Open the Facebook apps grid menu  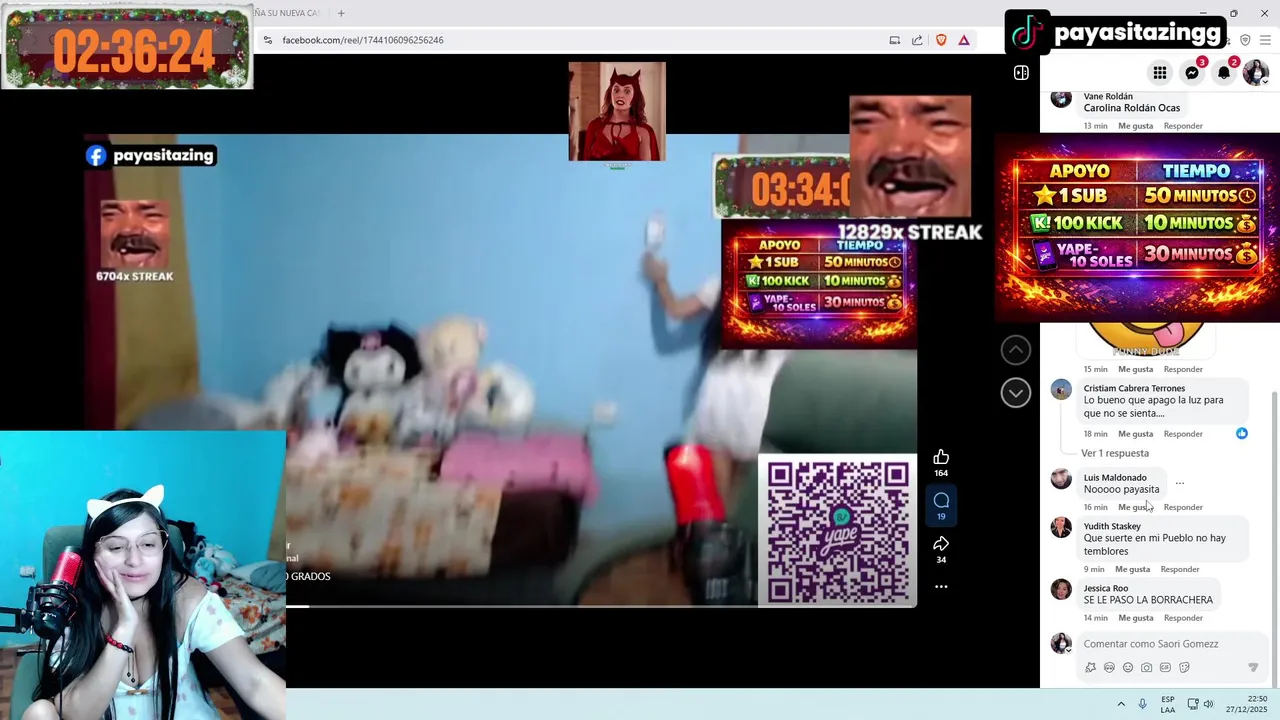click(x=1160, y=73)
